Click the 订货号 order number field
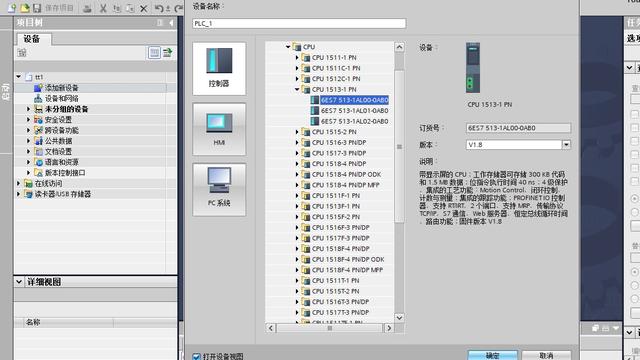640x360 pixels. (x=518, y=128)
